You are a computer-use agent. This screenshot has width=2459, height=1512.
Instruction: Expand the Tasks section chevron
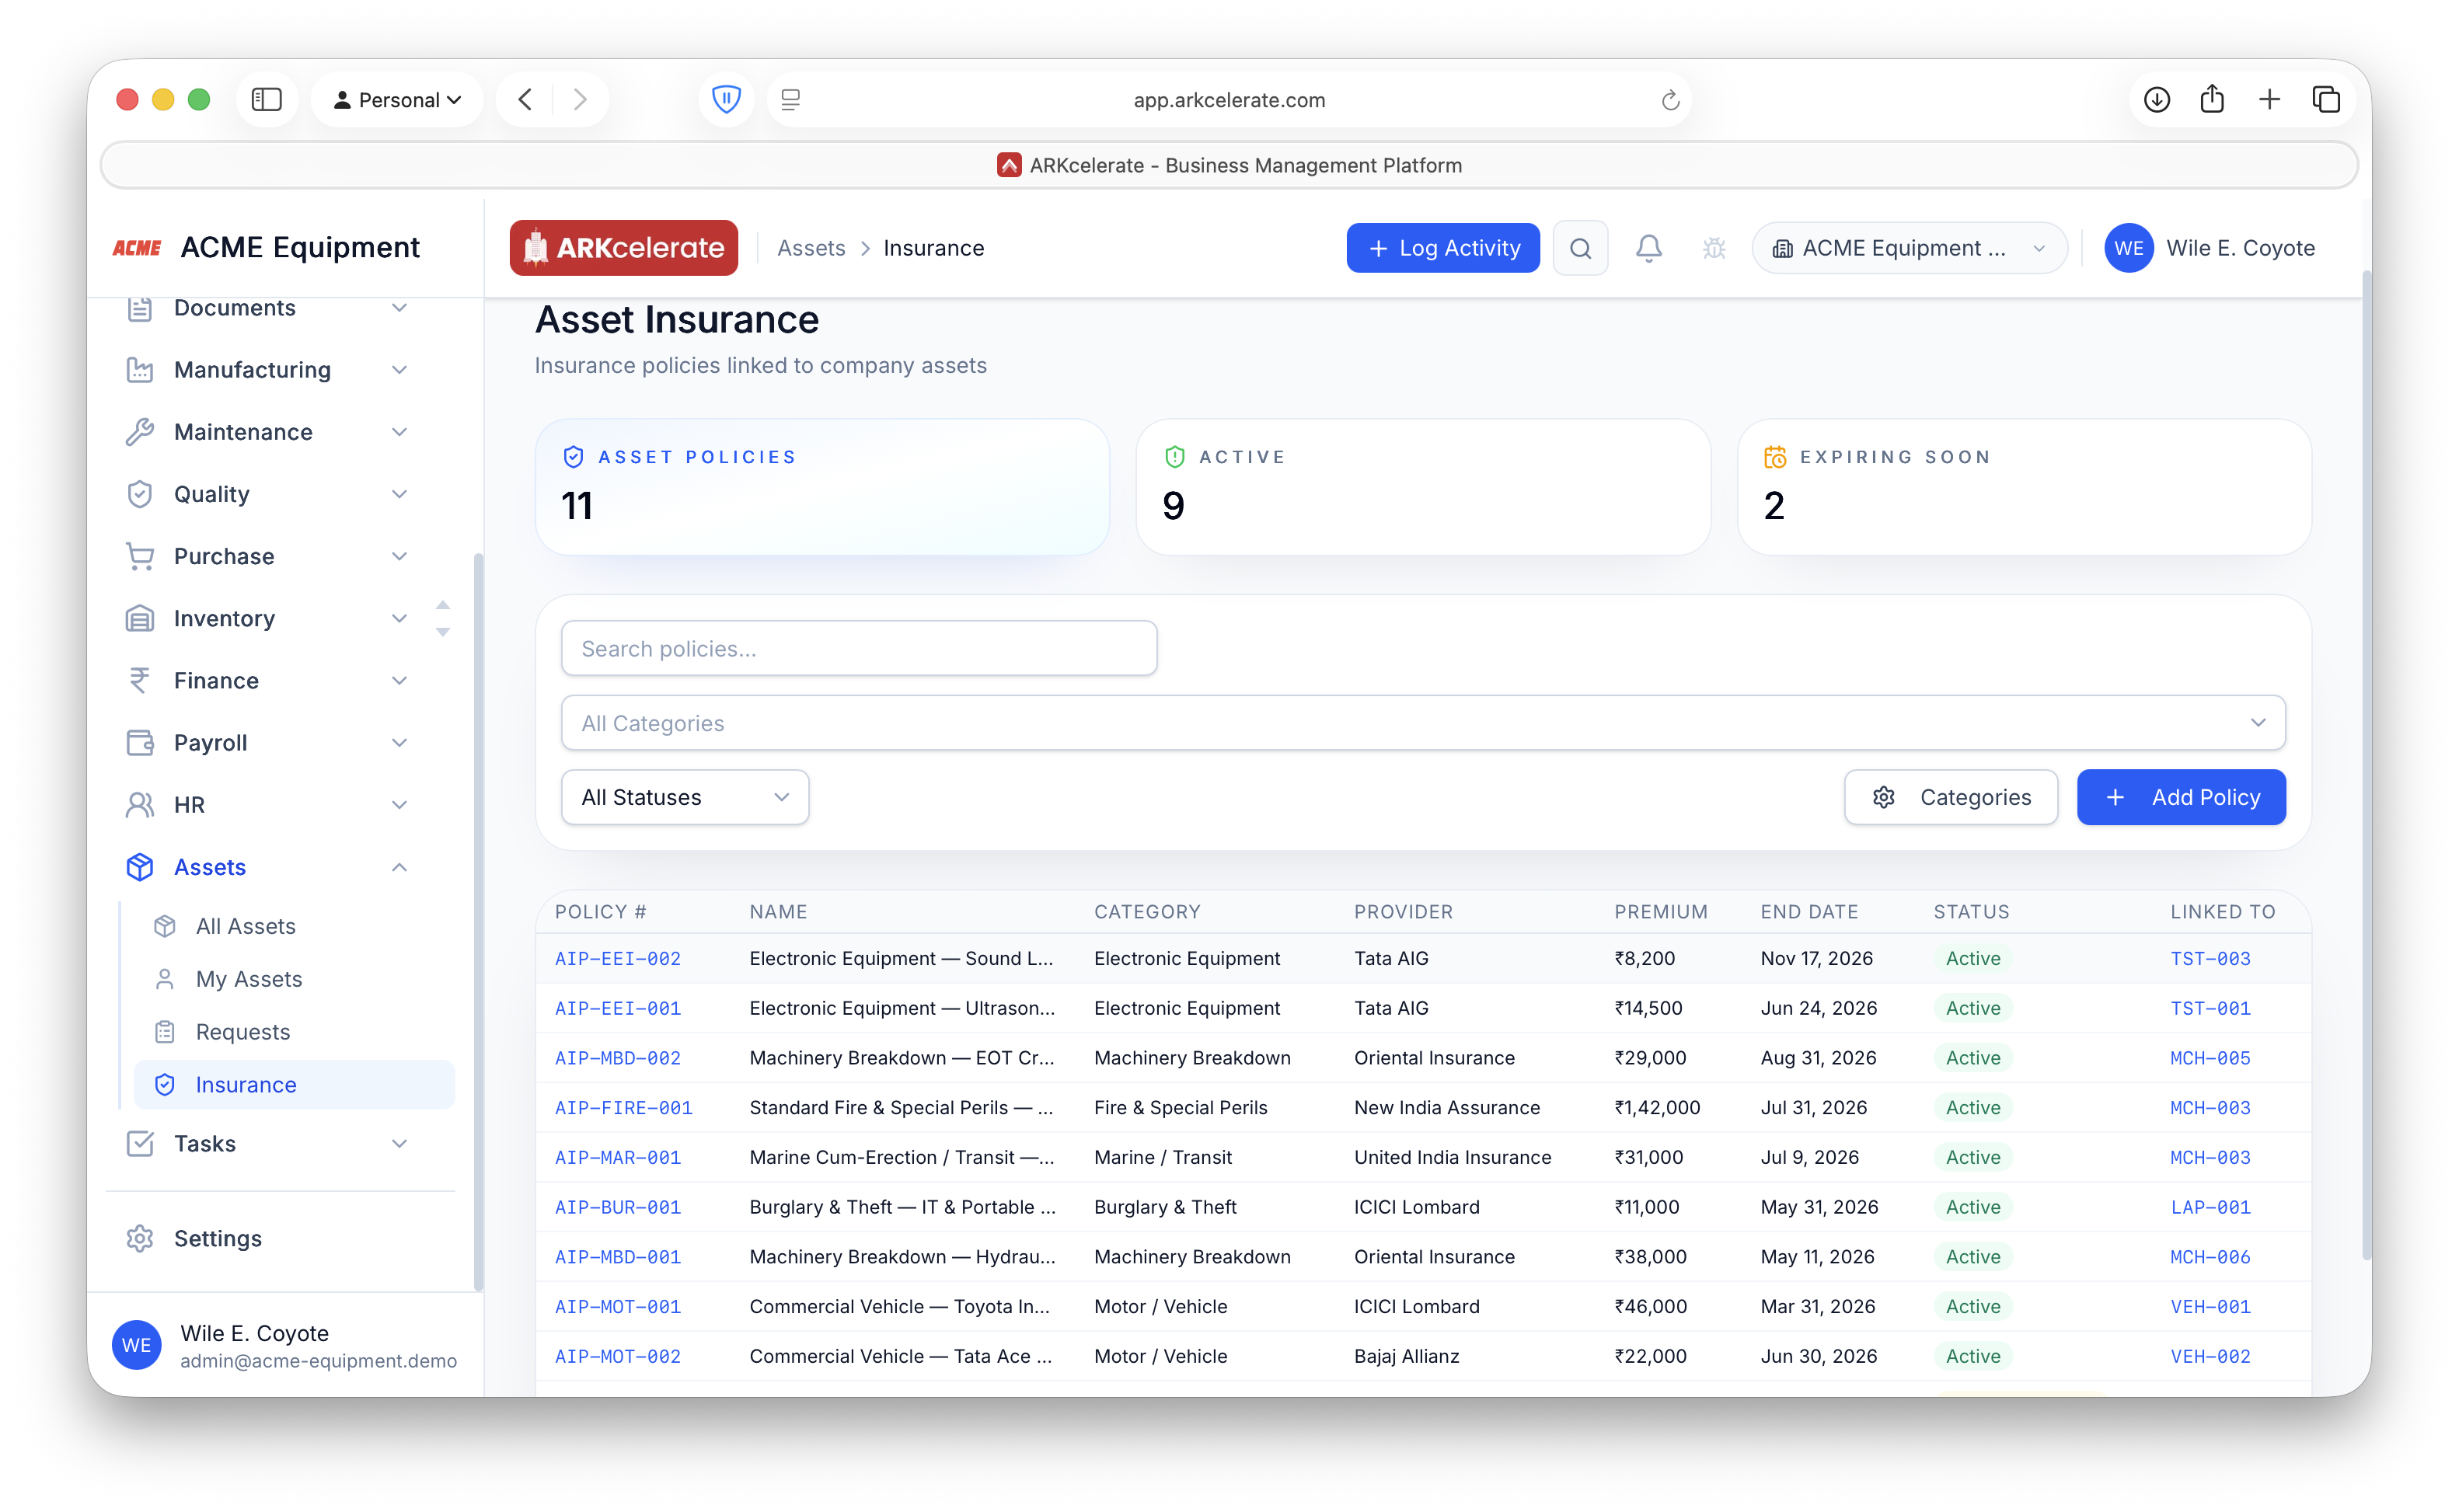pos(399,1143)
